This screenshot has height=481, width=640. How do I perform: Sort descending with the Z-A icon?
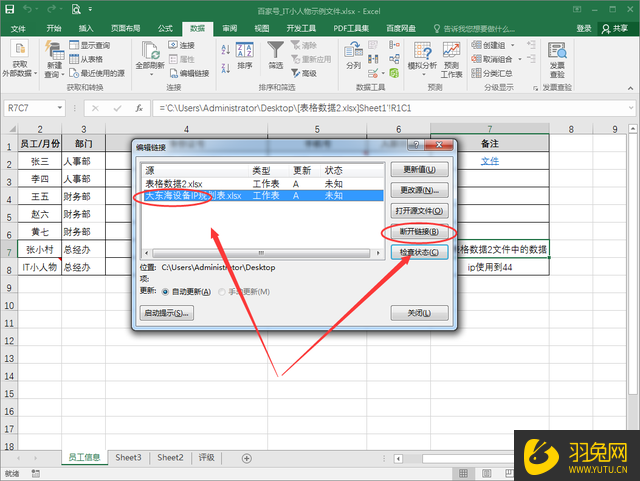[x=225, y=68]
